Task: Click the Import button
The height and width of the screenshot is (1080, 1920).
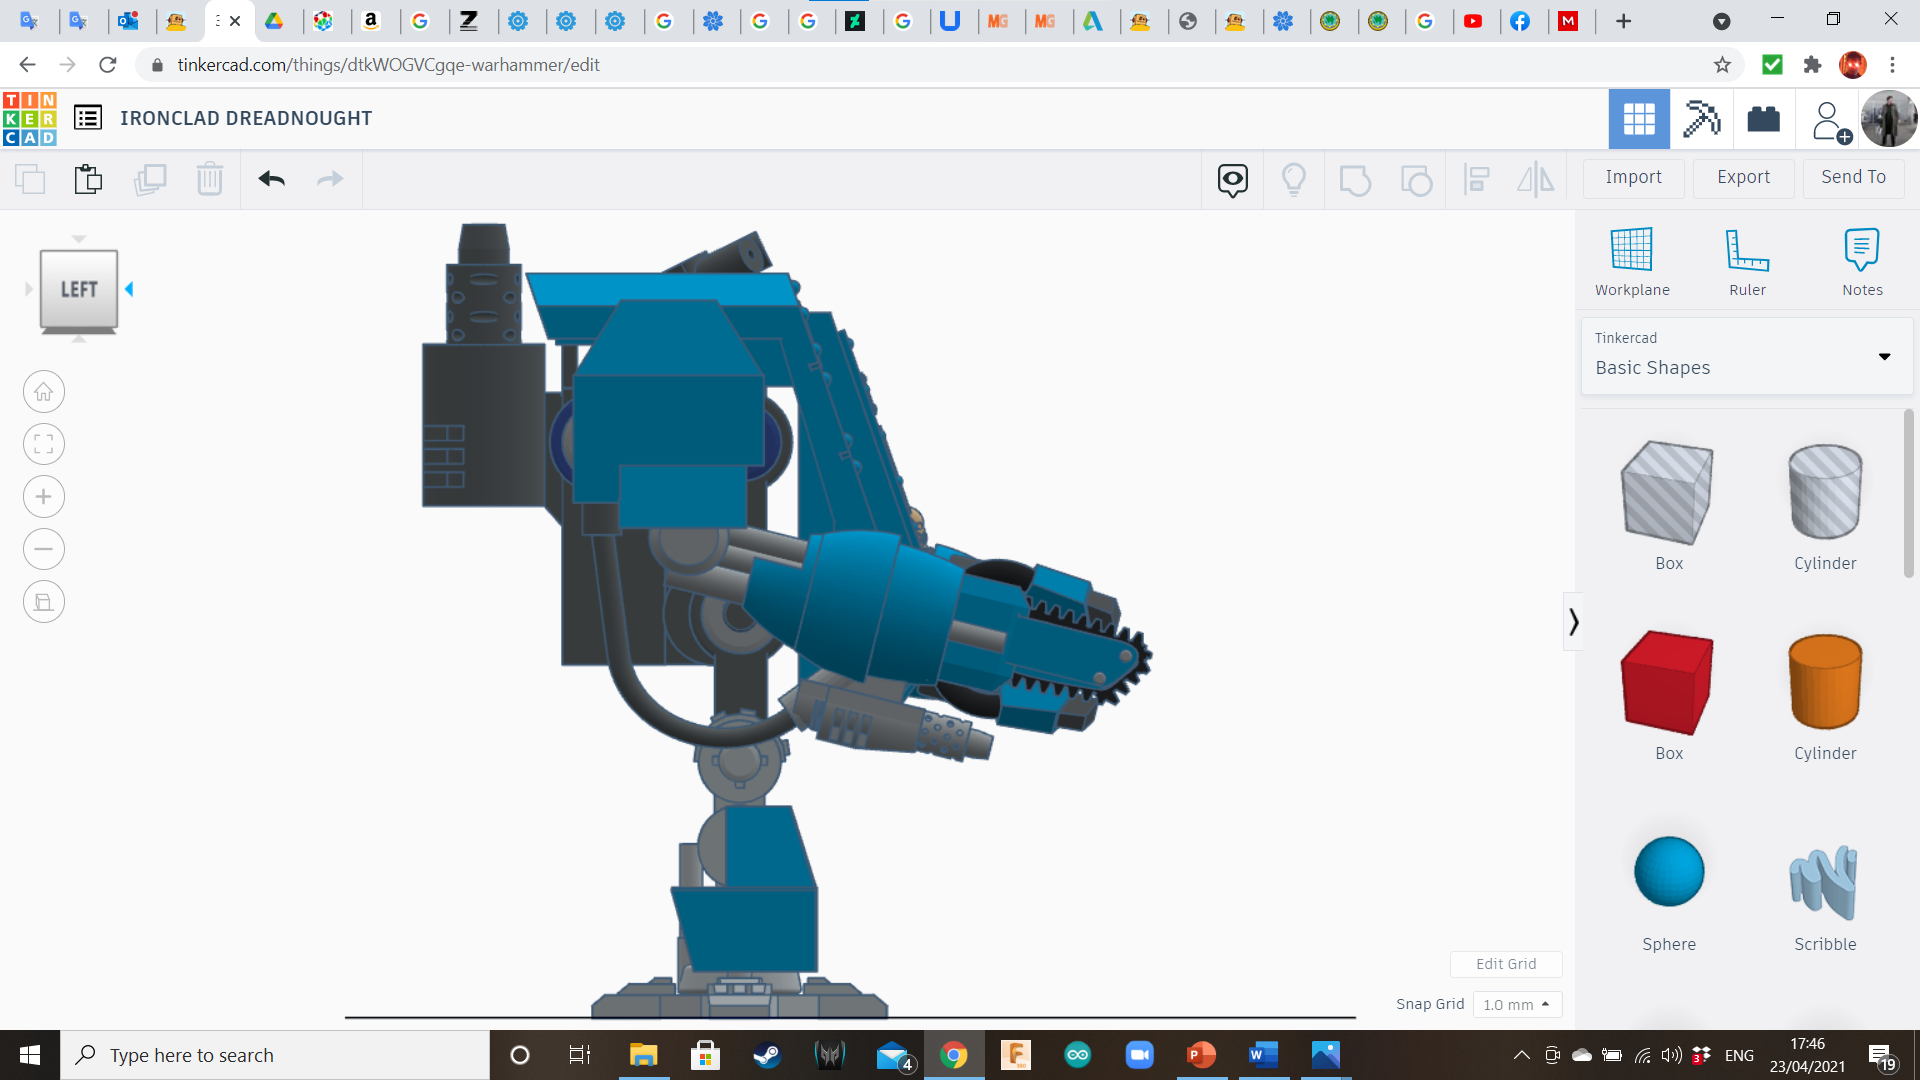Action: pyautogui.click(x=1633, y=177)
